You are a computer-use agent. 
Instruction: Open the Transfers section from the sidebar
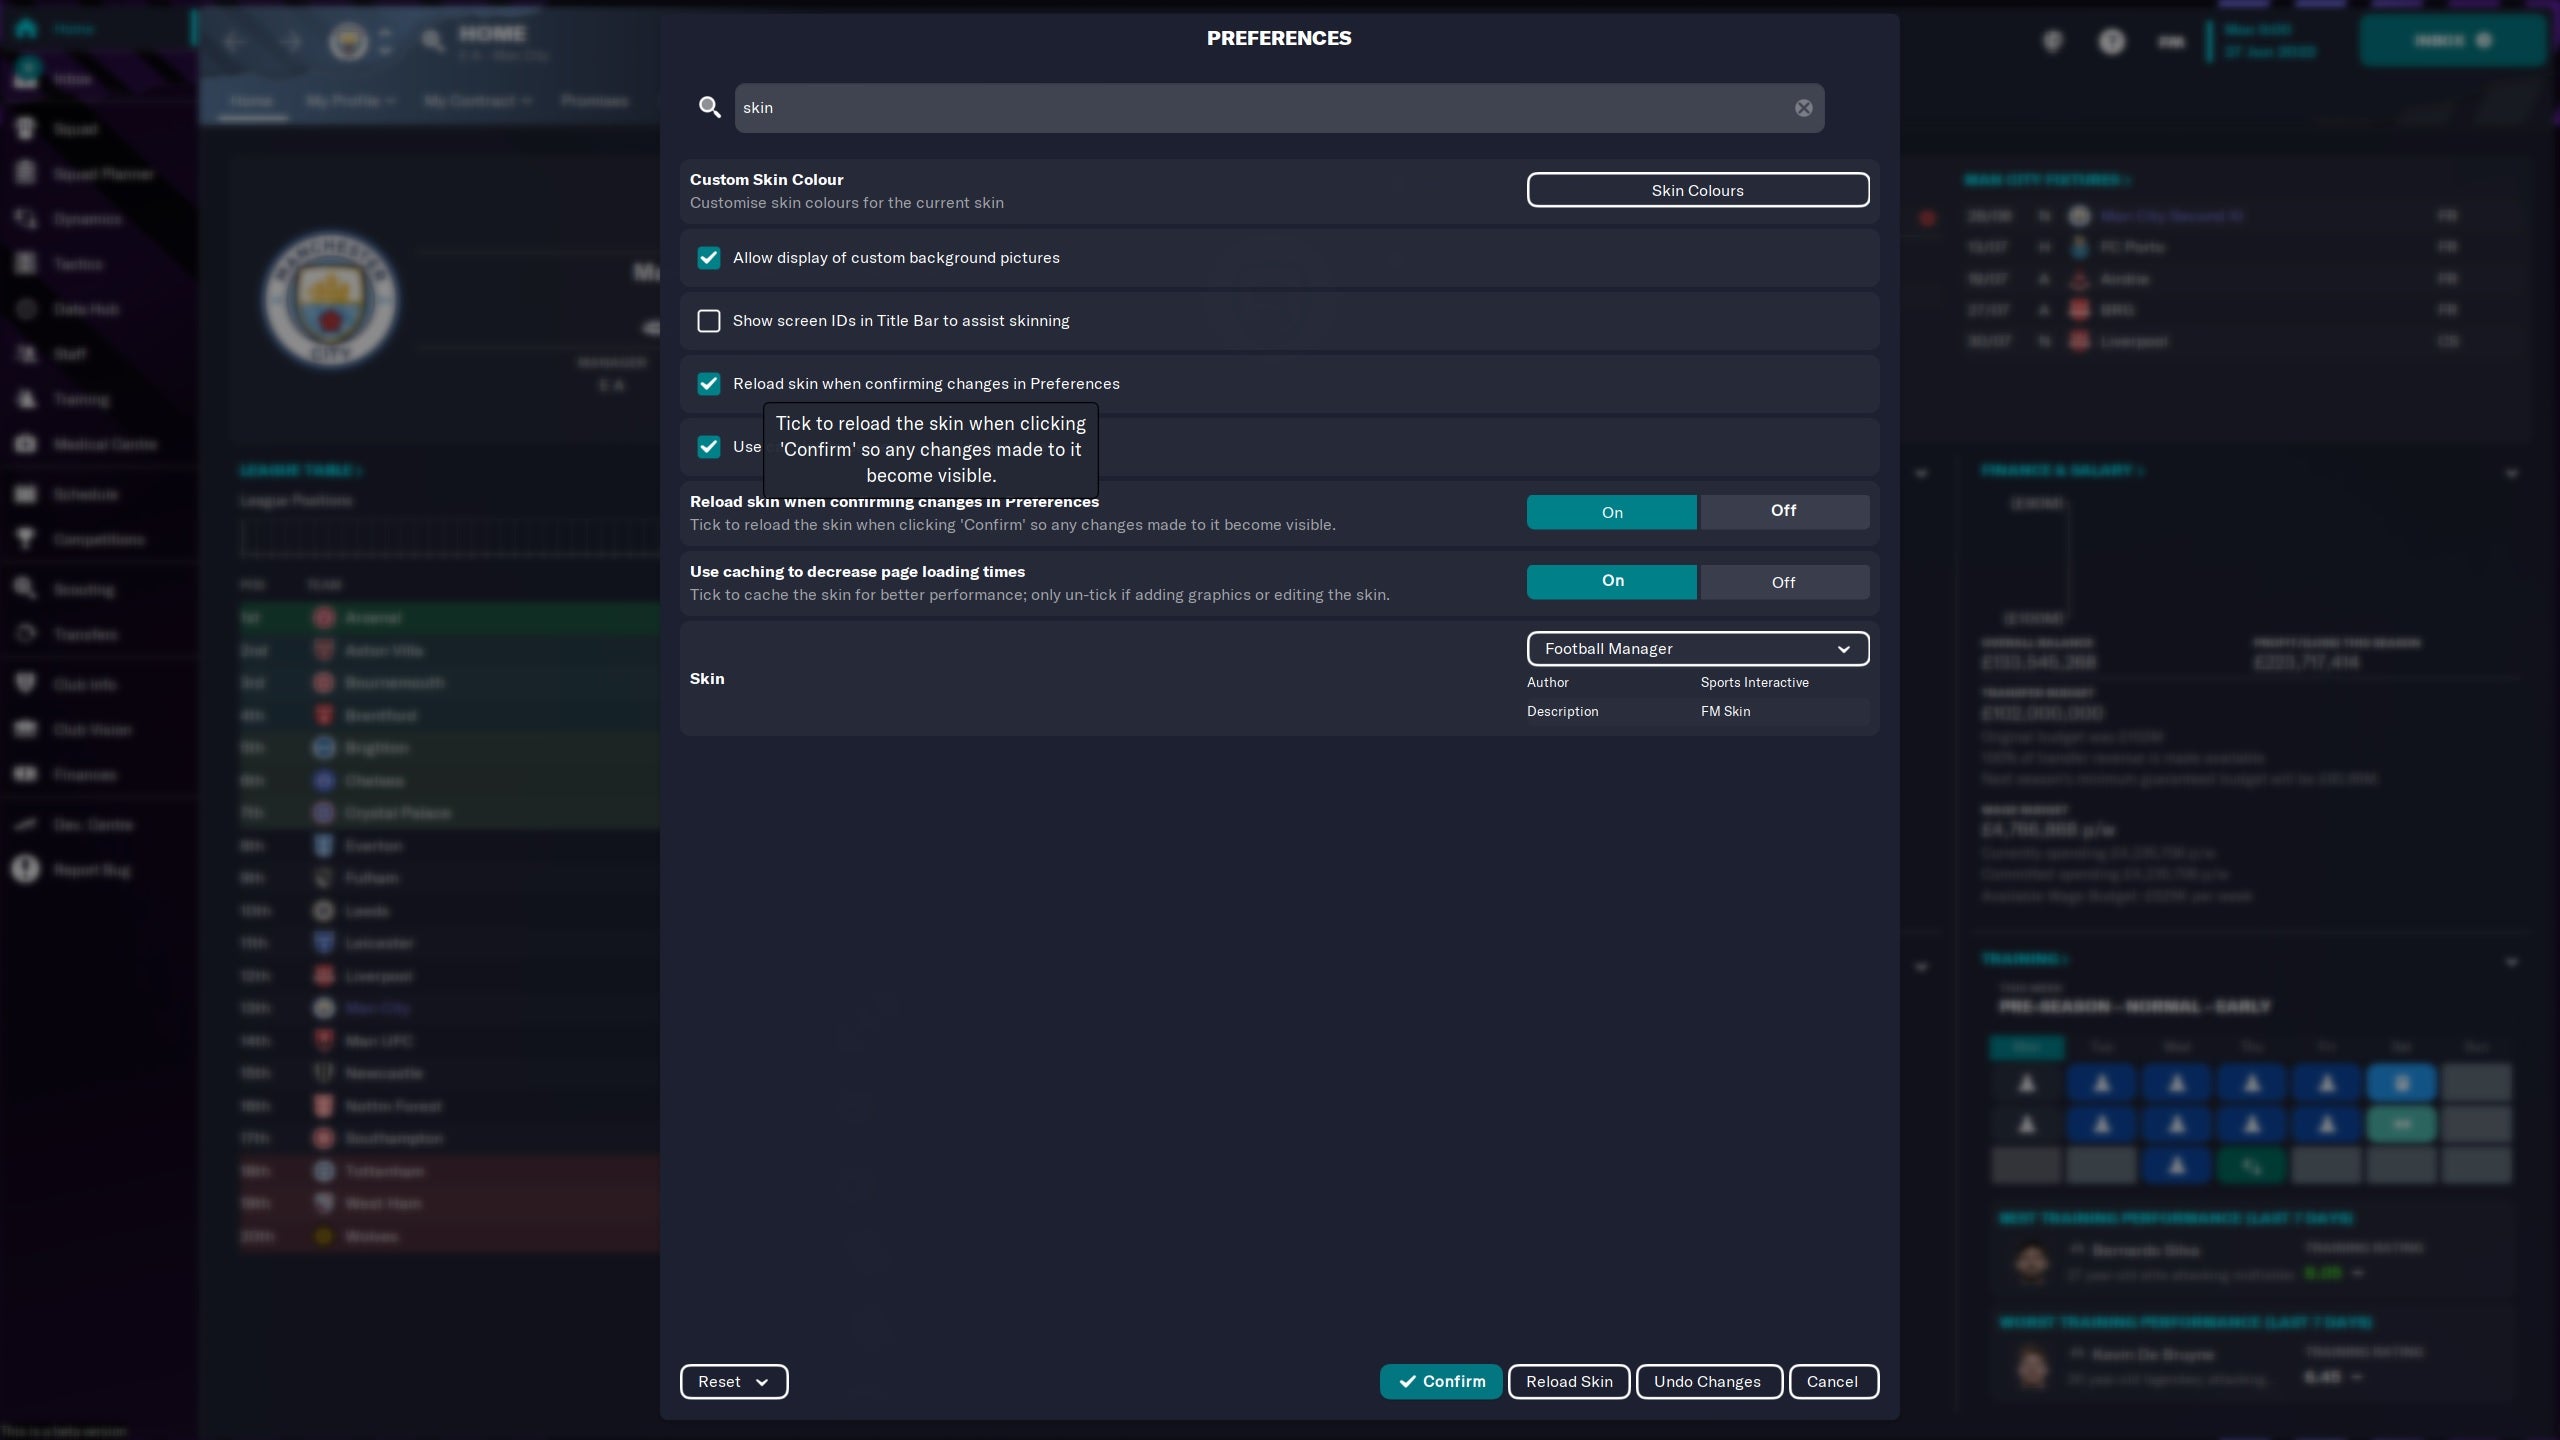point(85,634)
